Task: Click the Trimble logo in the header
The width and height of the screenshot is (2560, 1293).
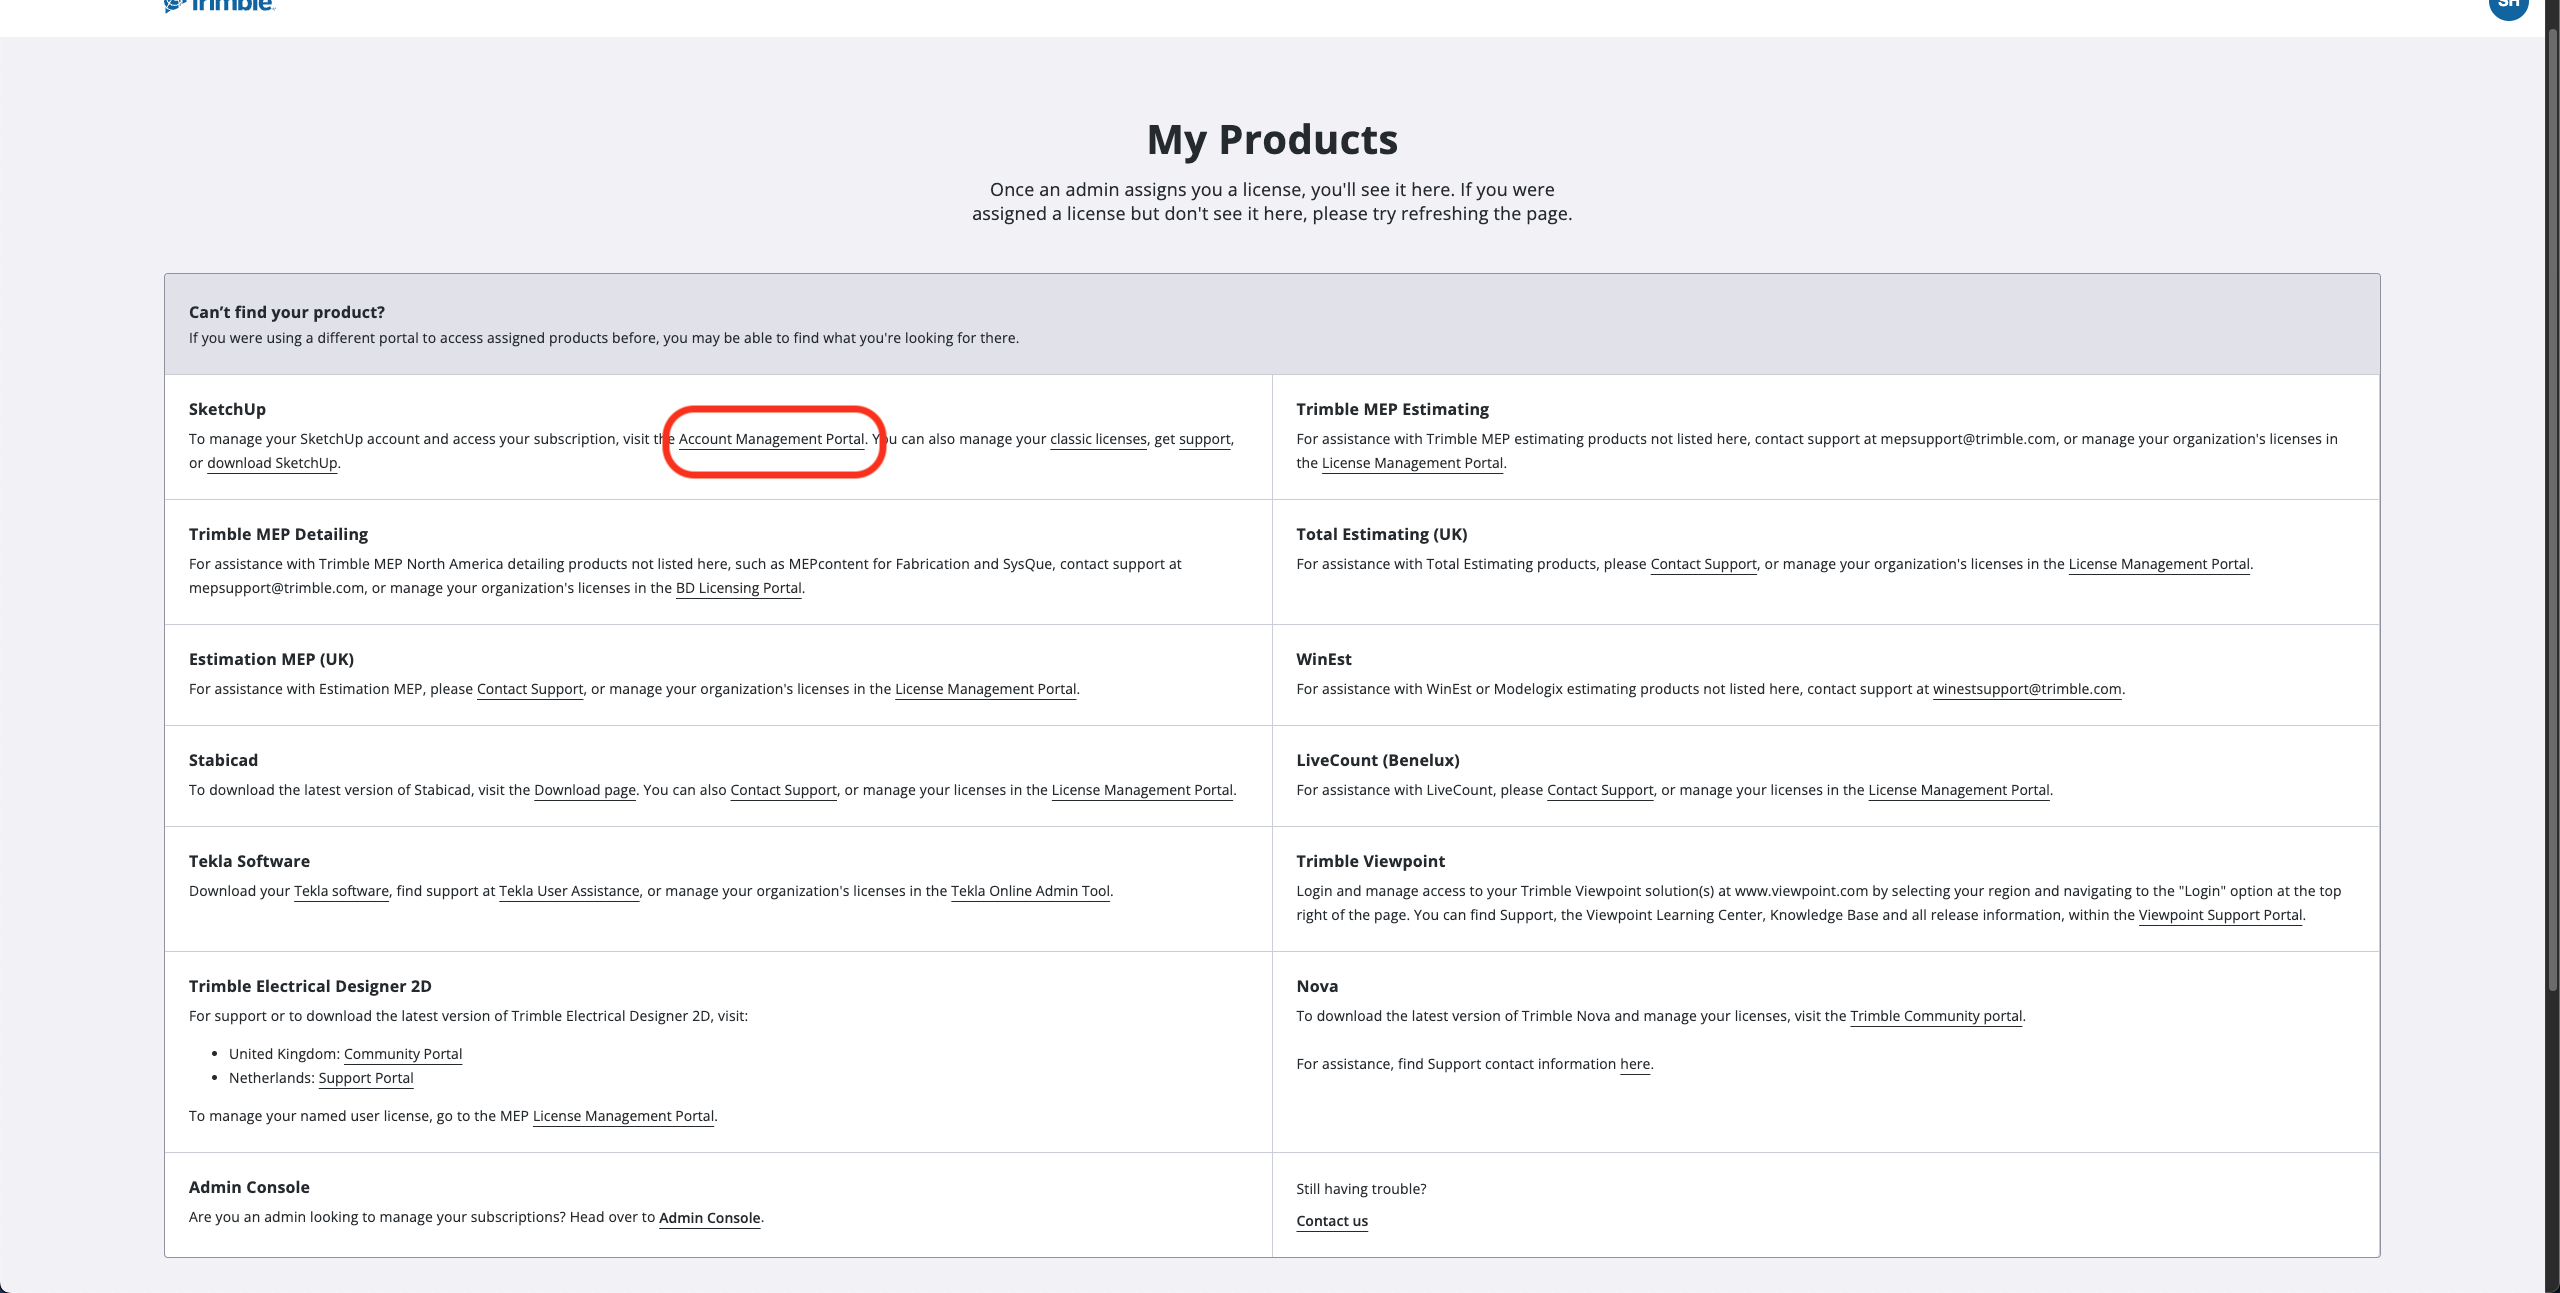Action: (220, 5)
